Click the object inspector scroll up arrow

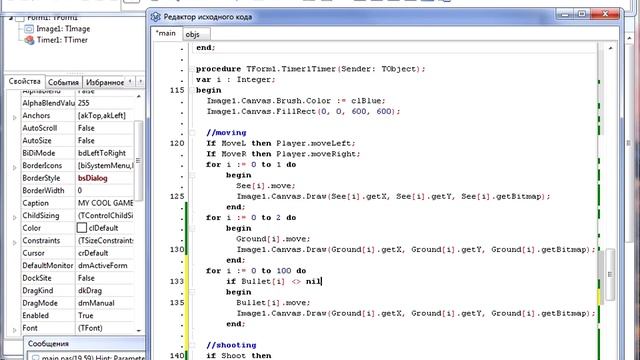139,96
